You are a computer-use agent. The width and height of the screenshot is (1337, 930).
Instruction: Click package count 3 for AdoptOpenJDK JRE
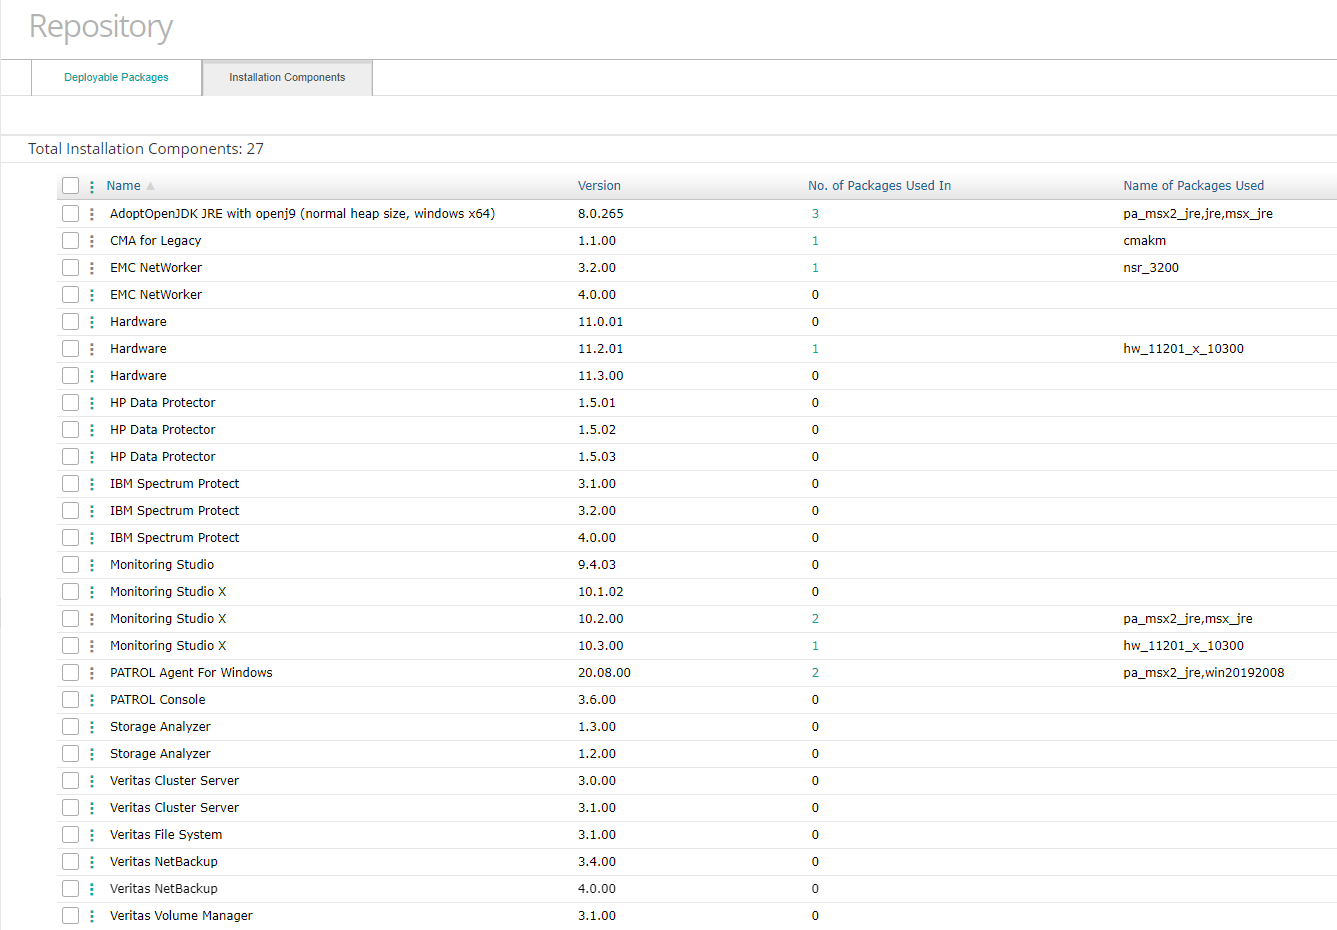815,214
